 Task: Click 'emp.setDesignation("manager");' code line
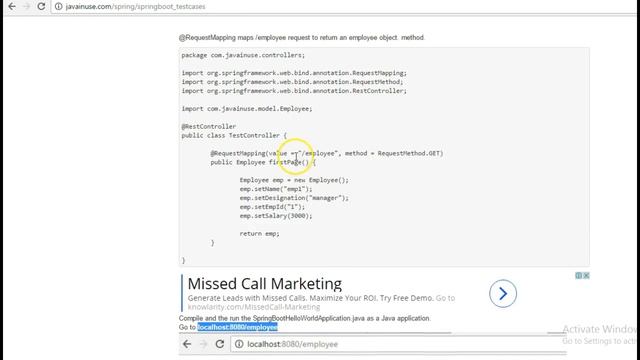coord(294,198)
